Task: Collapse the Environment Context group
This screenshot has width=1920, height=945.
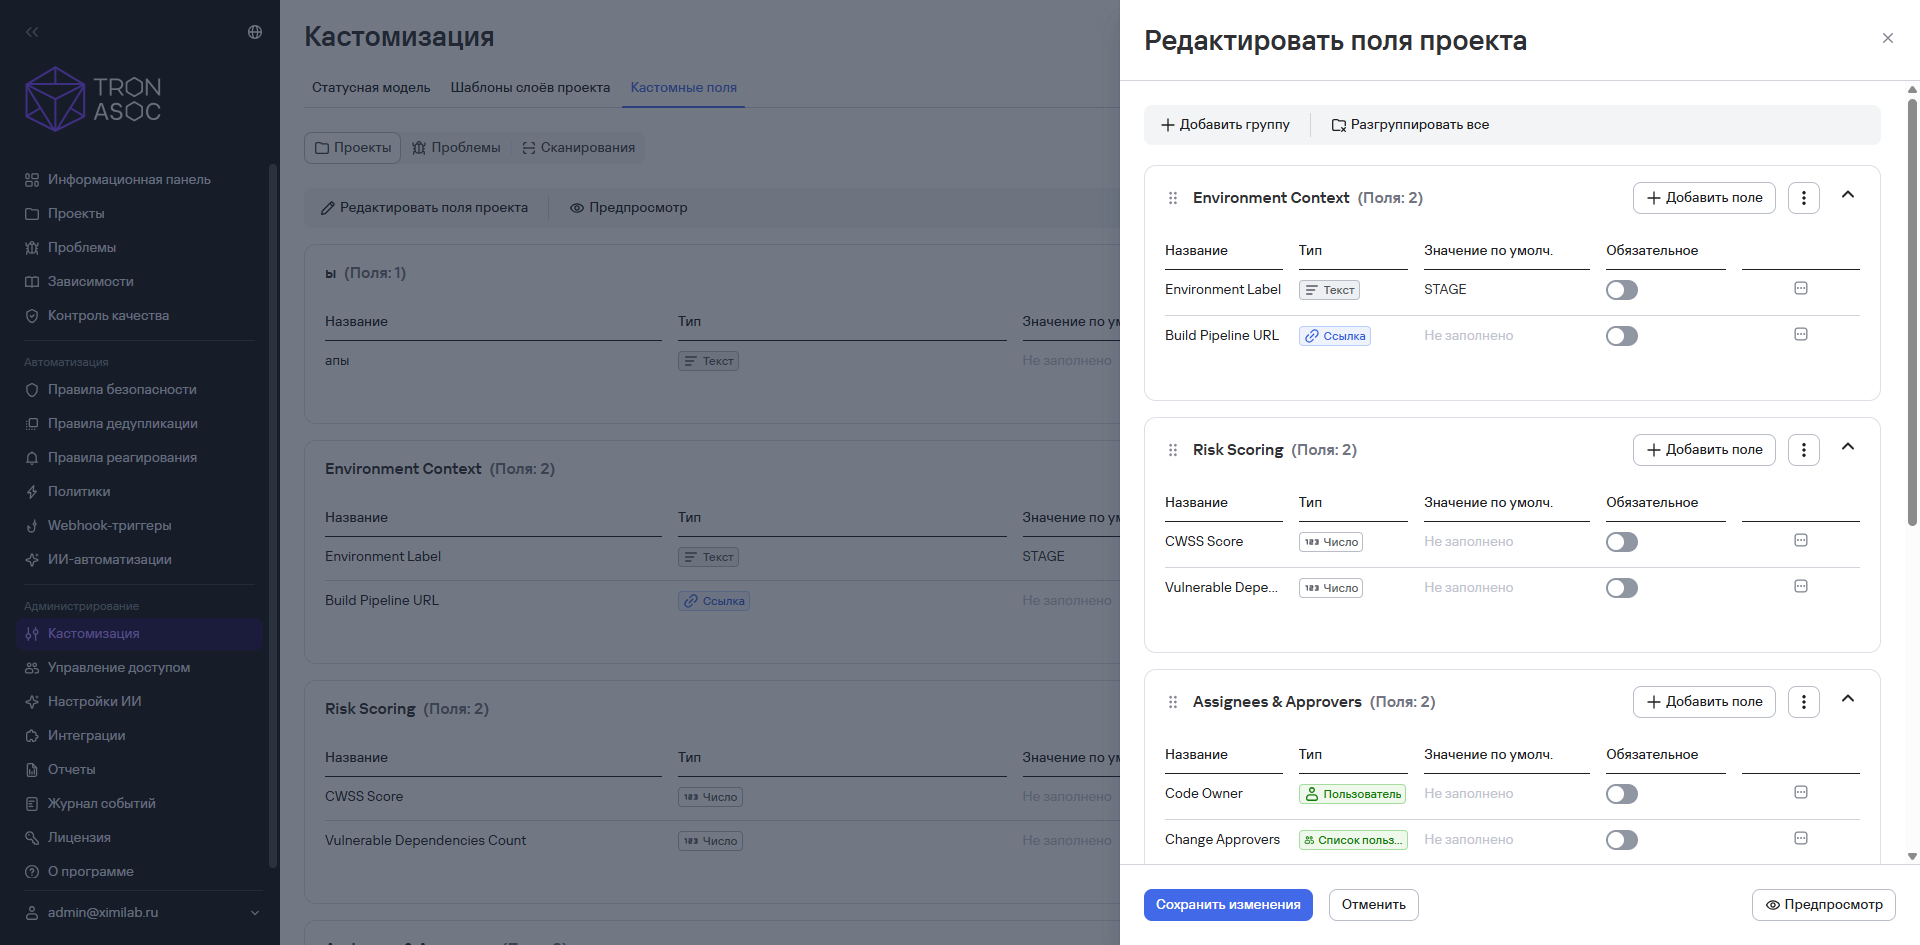Action: click(1848, 196)
